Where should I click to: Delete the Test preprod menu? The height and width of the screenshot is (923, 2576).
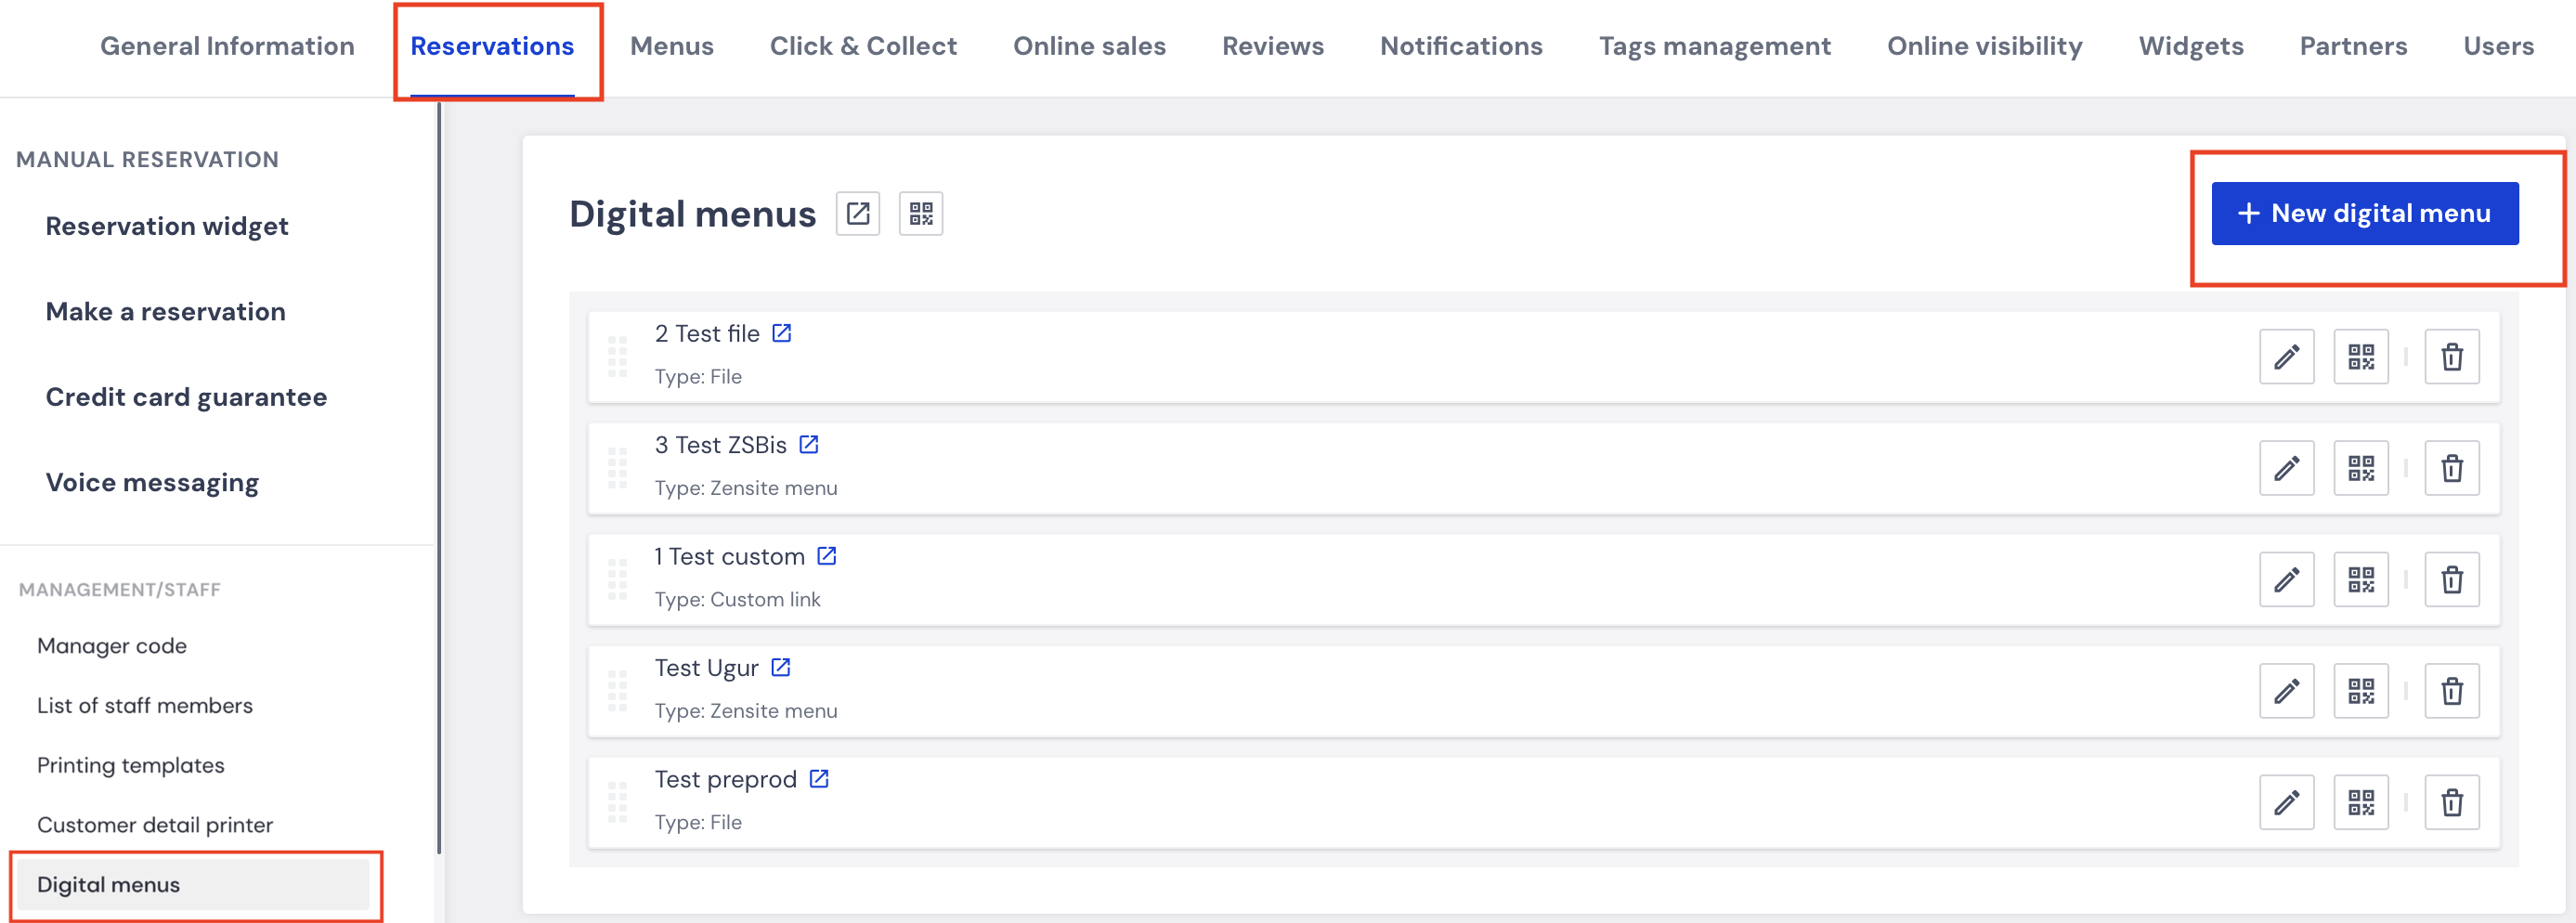(2452, 802)
